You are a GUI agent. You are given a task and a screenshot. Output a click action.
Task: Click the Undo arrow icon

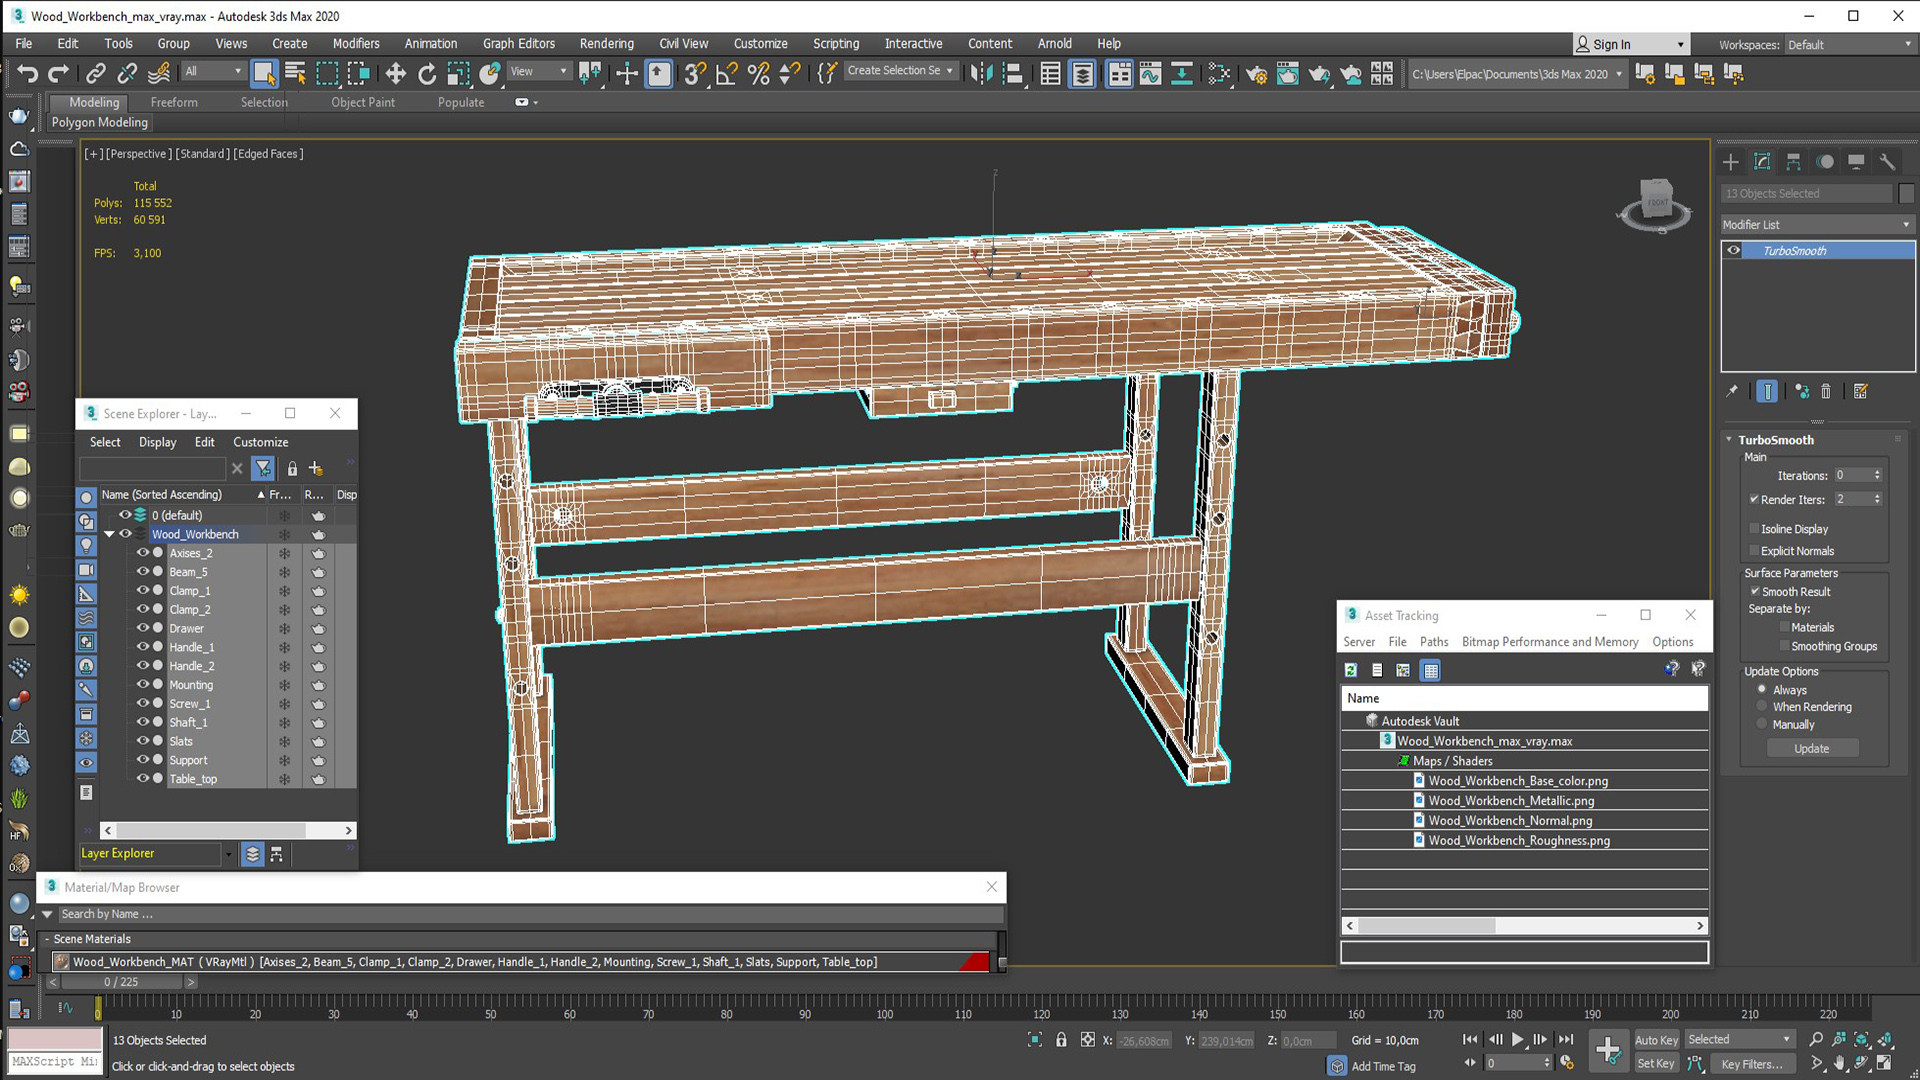click(x=27, y=73)
